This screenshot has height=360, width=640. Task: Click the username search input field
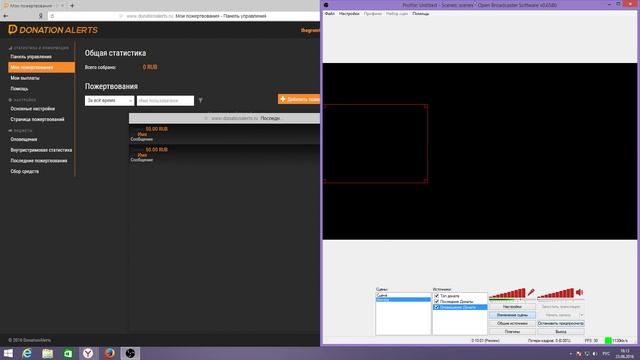[x=165, y=100]
